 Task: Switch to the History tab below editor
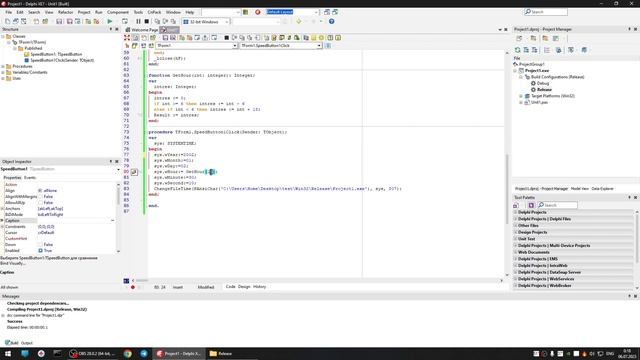pos(259,287)
